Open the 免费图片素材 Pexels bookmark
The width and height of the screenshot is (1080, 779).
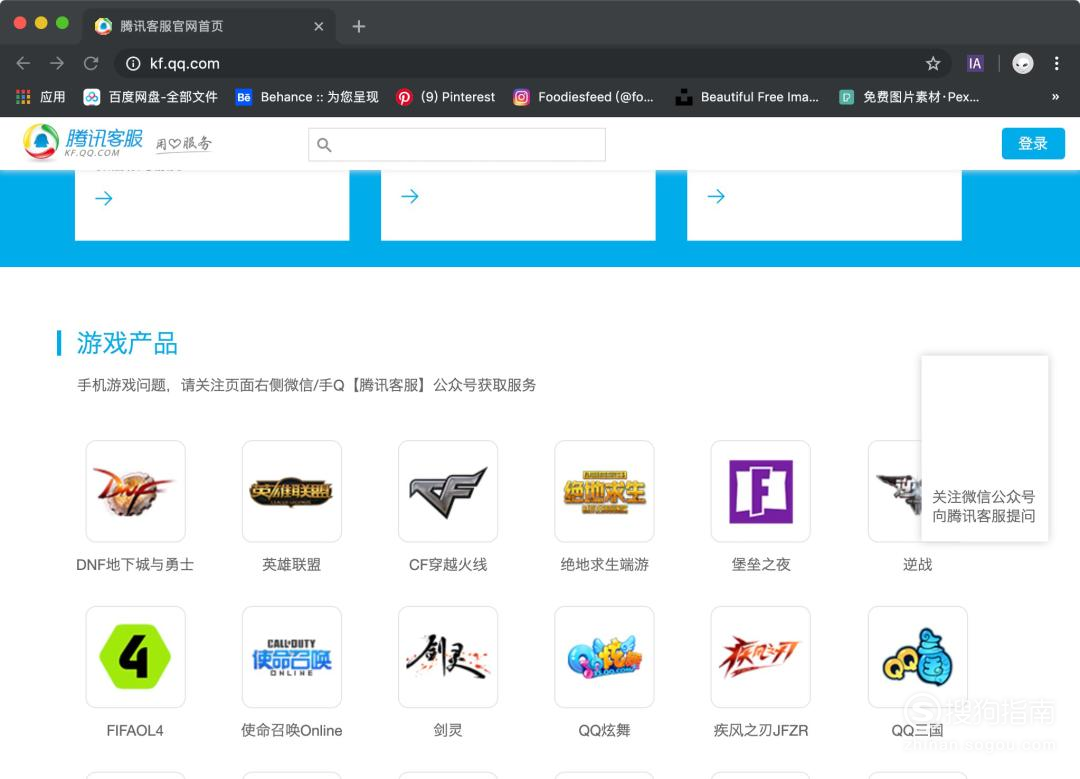[909, 97]
